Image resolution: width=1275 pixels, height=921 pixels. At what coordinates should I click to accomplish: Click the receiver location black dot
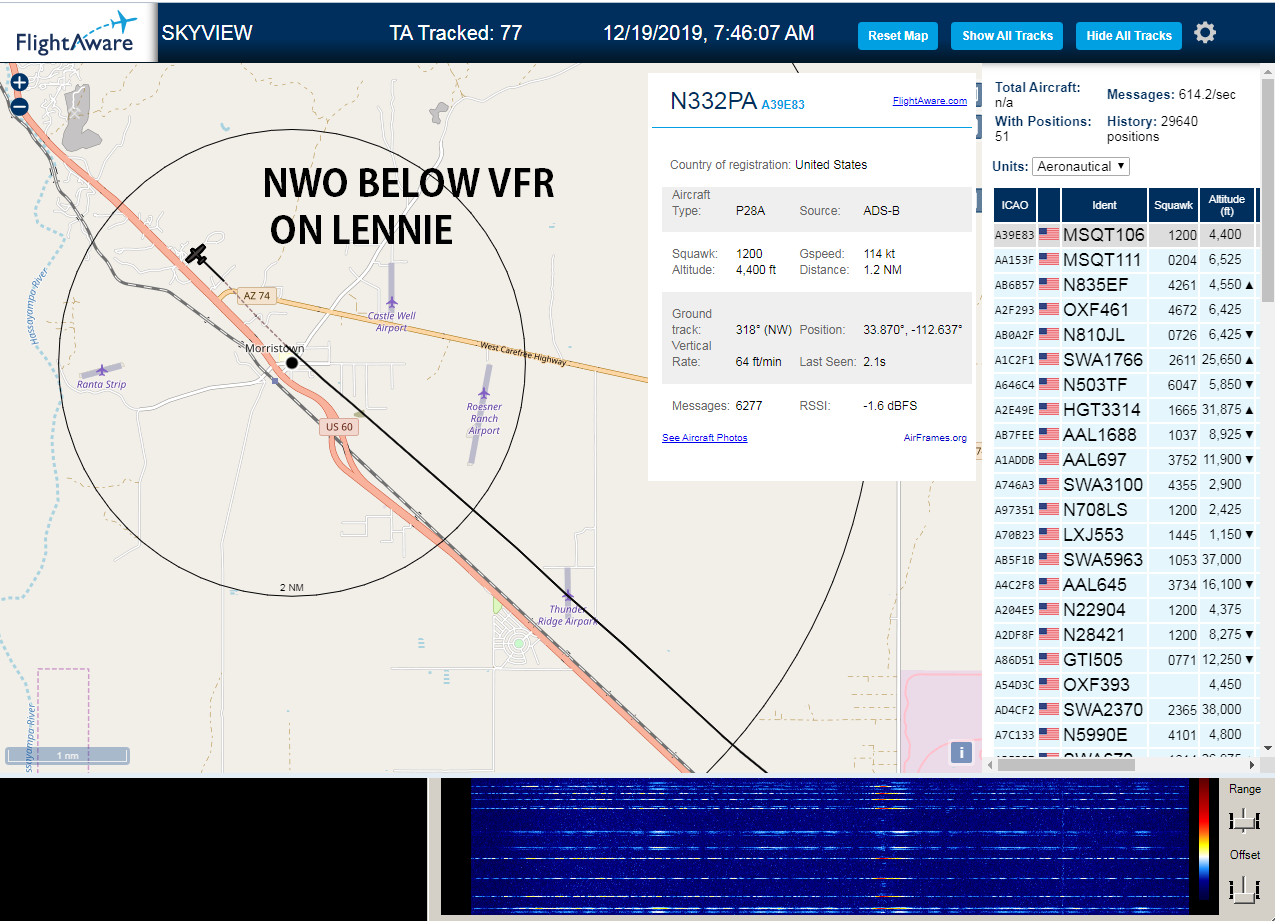click(292, 362)
